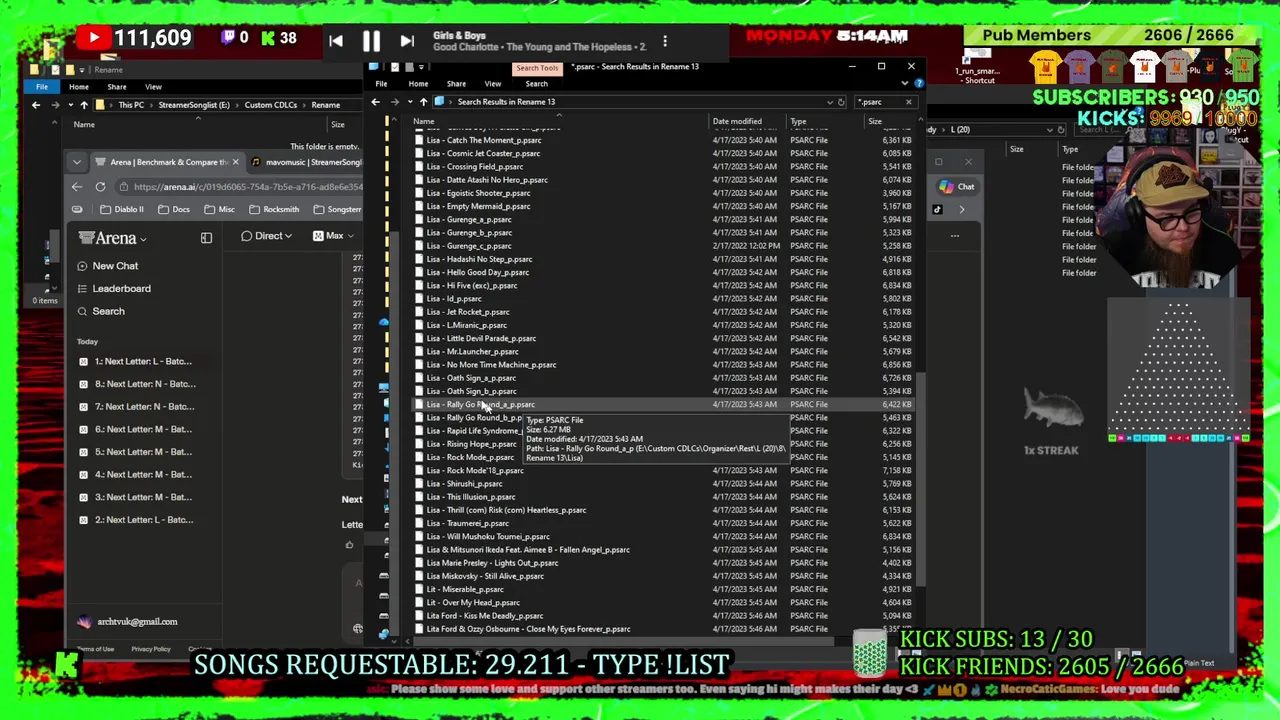This screenshot has height=720, width=1280.
Task: Select file Lisa - Hello Good Day_p.psarc
Action: point(478,272)
